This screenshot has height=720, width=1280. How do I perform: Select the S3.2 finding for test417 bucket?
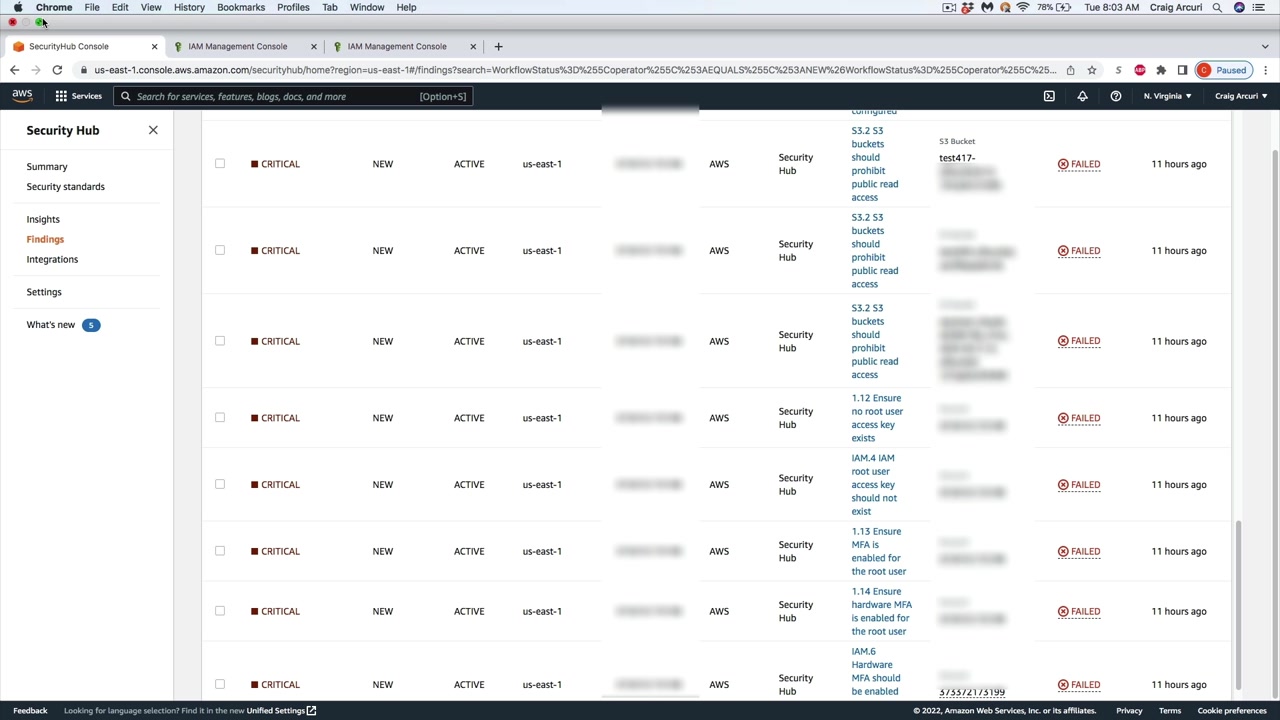(x=220, y=164)
